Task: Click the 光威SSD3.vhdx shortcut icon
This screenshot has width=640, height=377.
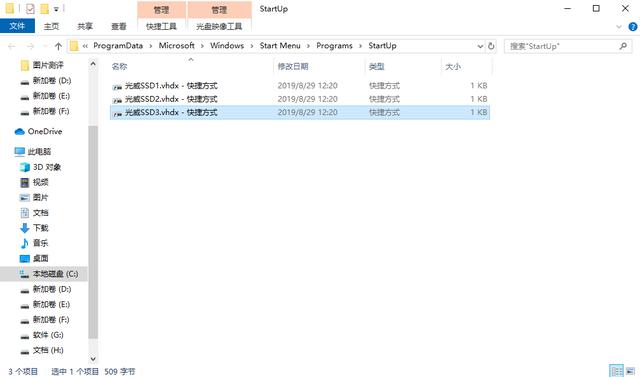Action: (117, 113)
